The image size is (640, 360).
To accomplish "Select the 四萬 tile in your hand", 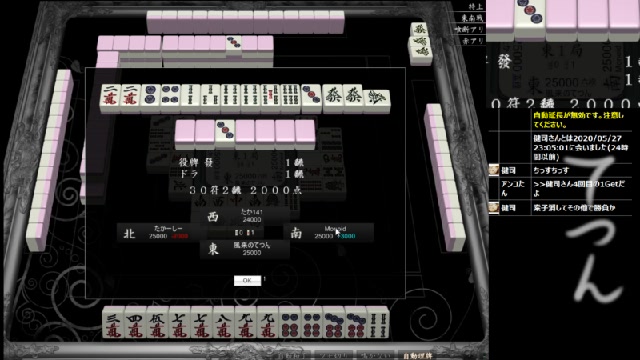I will 135,323.
